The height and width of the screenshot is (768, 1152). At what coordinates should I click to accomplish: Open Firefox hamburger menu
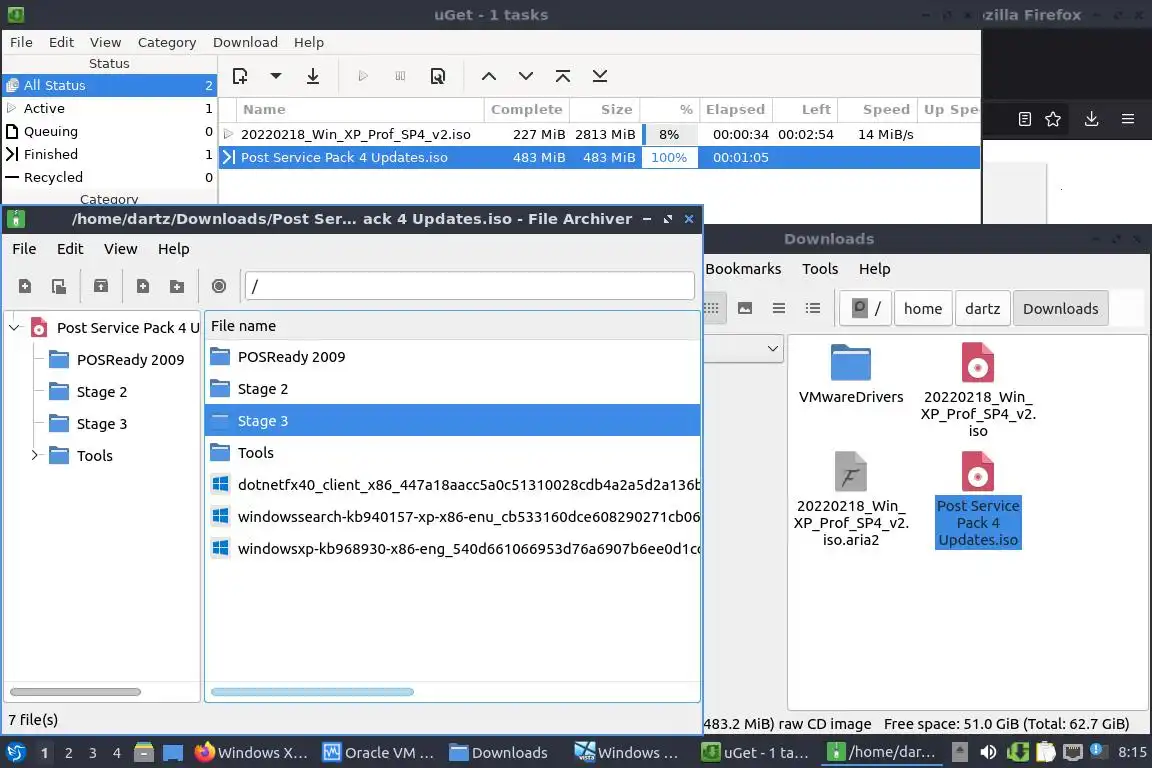(1128, 119)
